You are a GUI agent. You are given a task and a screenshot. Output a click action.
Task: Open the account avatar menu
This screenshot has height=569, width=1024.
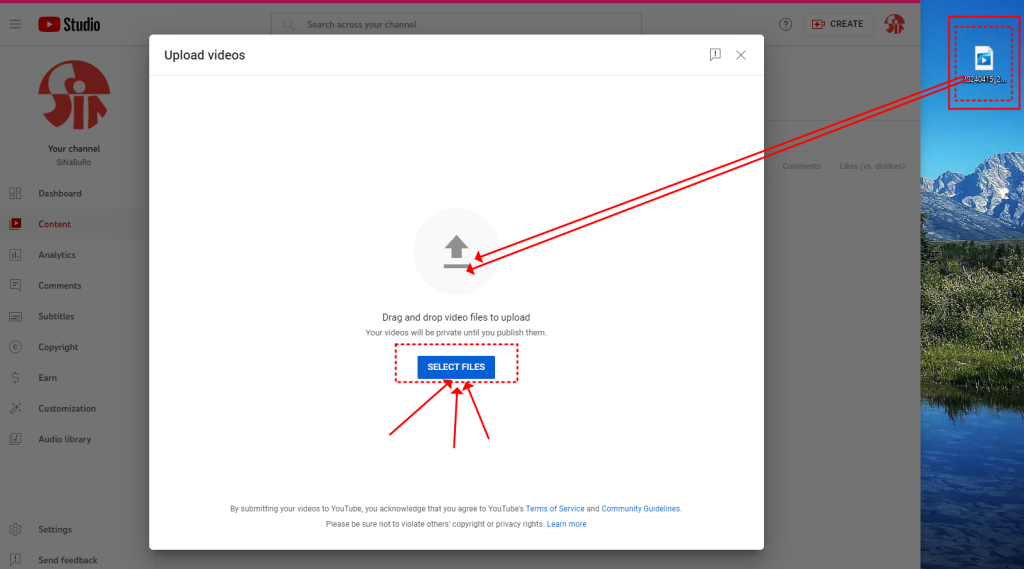894,24
